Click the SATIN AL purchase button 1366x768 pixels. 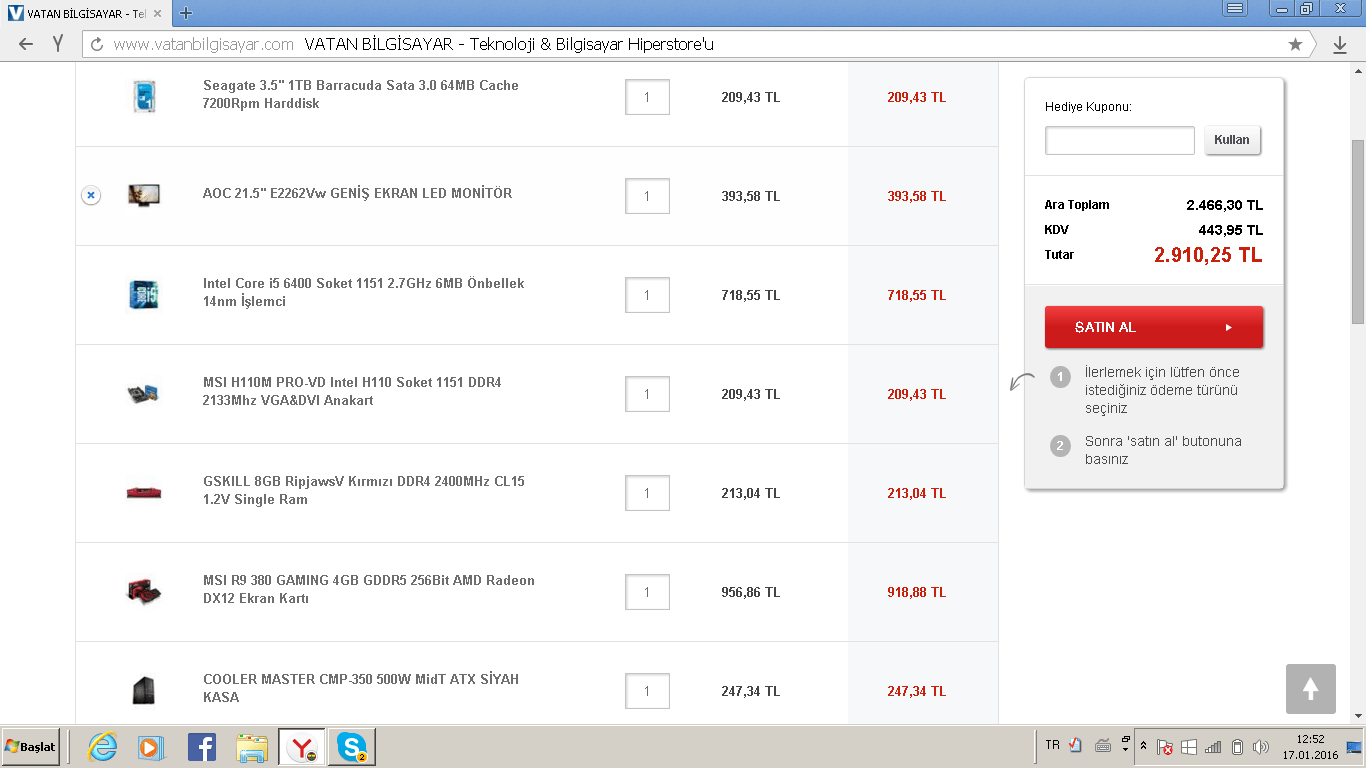1154,327
